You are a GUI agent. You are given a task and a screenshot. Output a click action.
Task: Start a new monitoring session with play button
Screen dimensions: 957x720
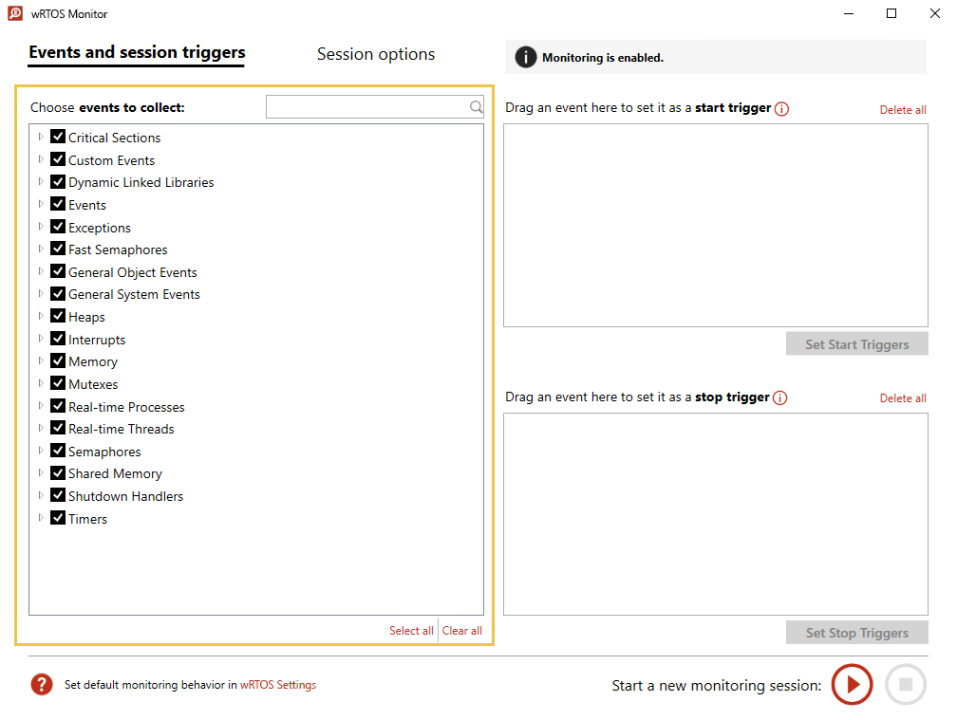pos(852,685)
